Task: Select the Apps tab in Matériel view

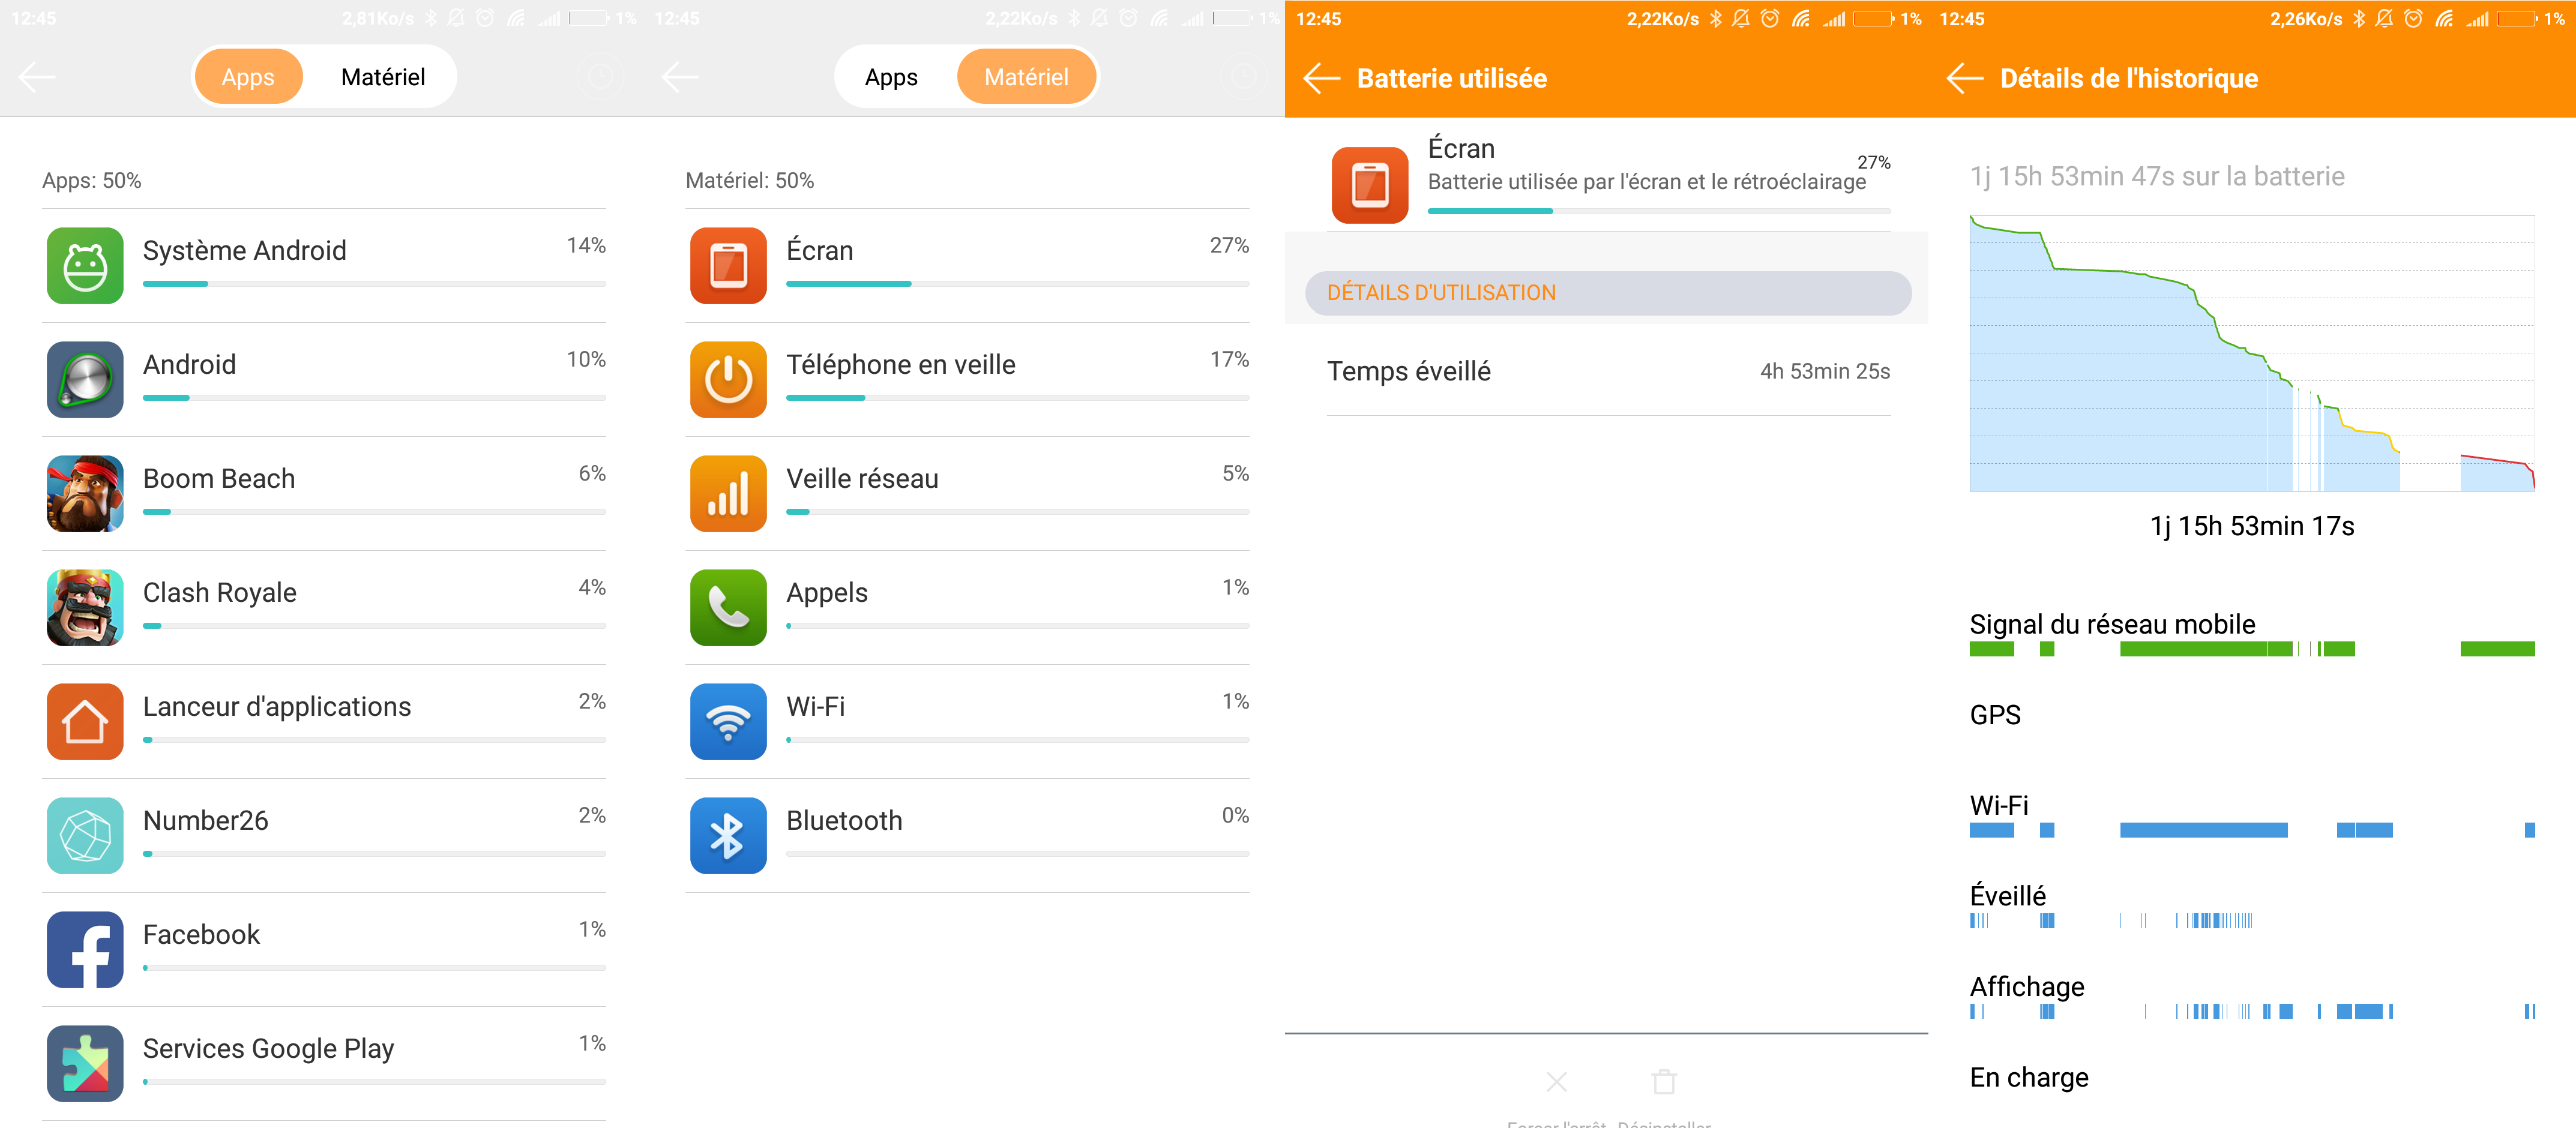Action: (x=891, y=77)
